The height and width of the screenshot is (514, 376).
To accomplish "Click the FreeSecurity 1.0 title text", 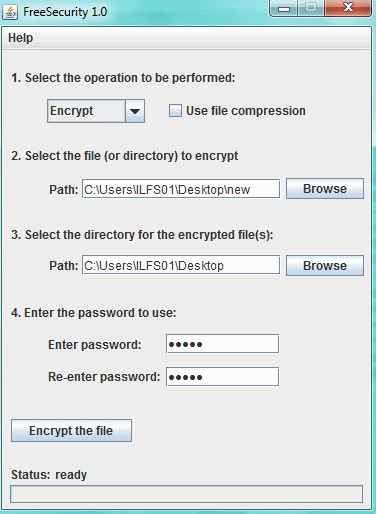I will (65, 12).
